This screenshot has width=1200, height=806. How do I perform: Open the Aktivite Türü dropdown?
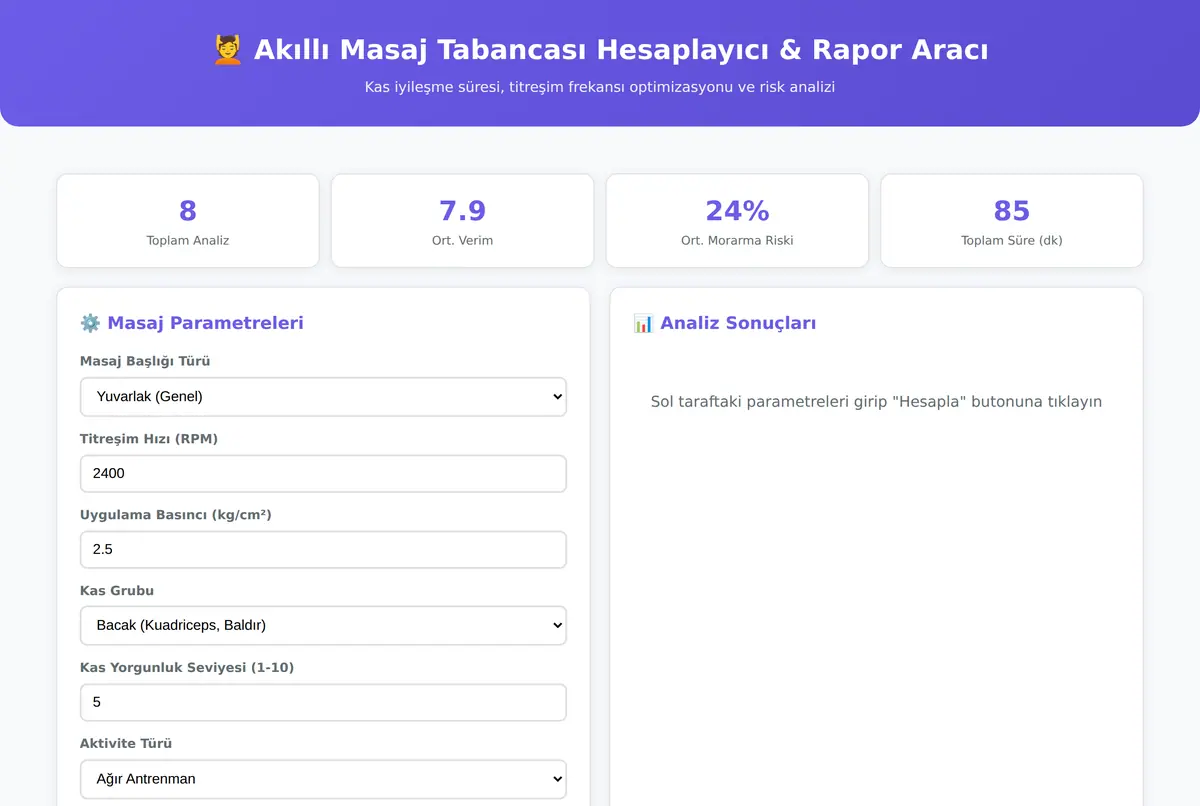[323, 778]
